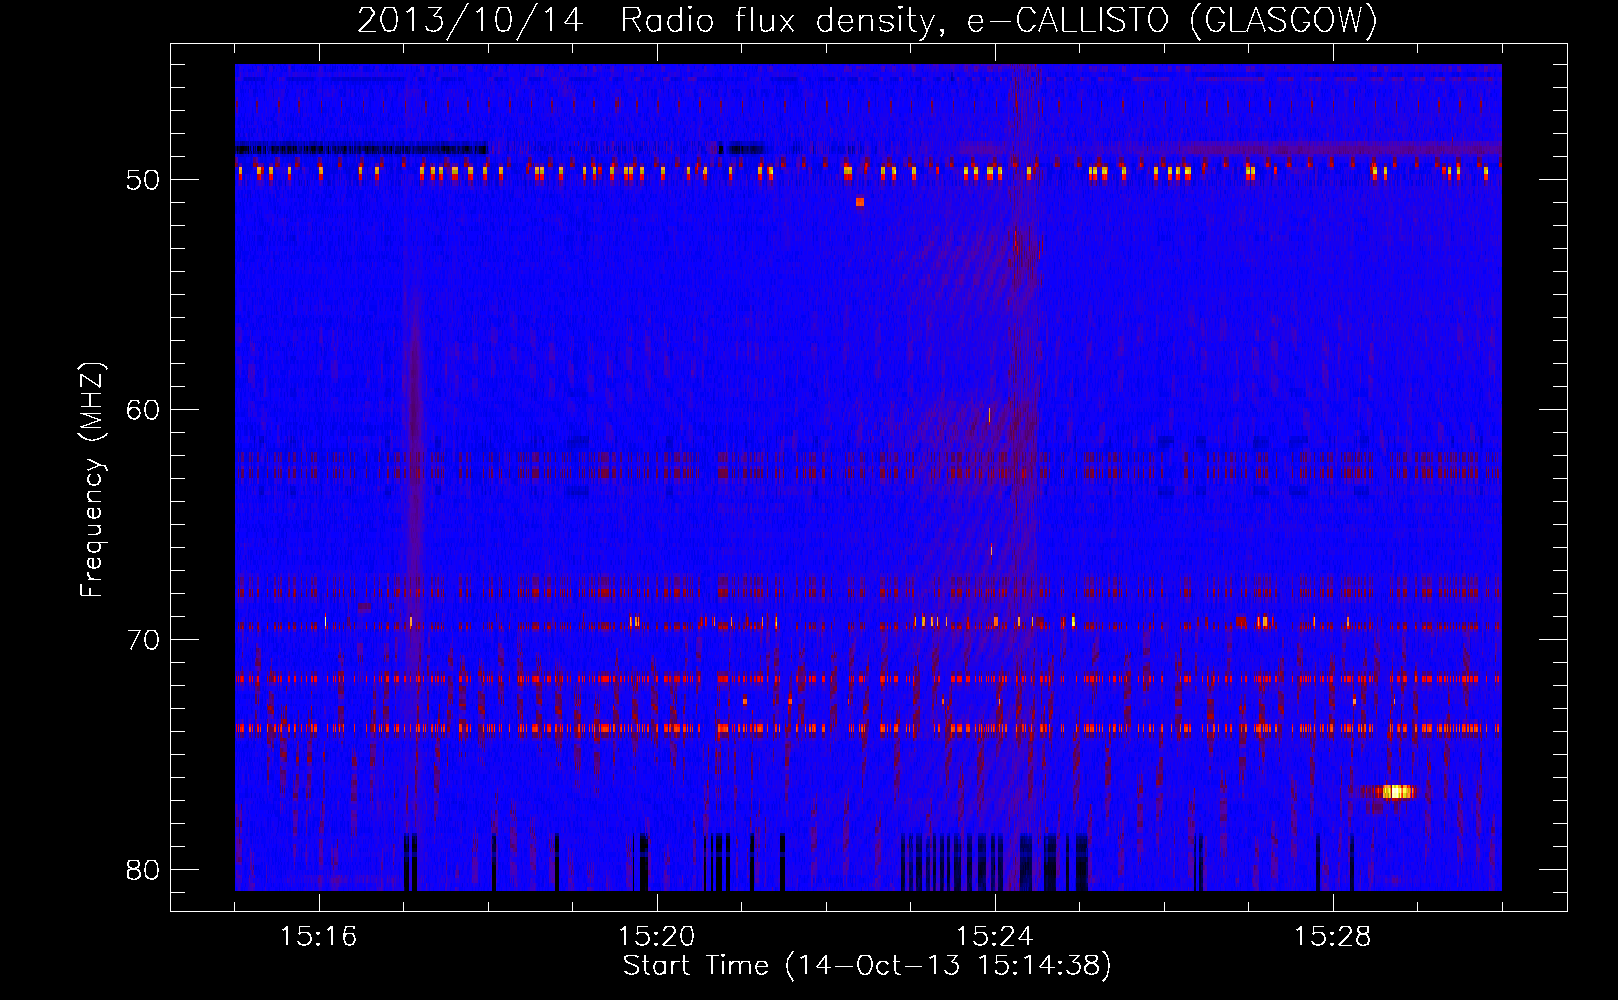Select the 'Frequency (MHZ)' y-axis label
The height and width of the screenshot is (1000, 1618).
92,480
